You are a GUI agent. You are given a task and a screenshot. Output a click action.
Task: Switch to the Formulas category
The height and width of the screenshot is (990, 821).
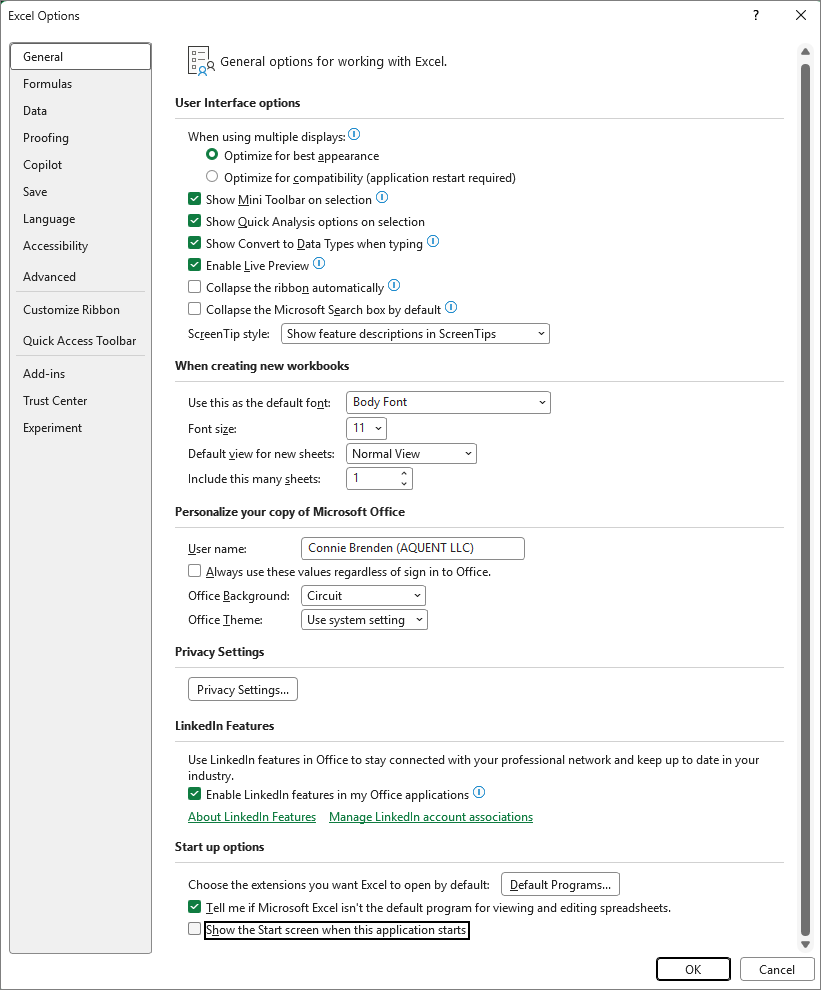(x=81, y=83)
